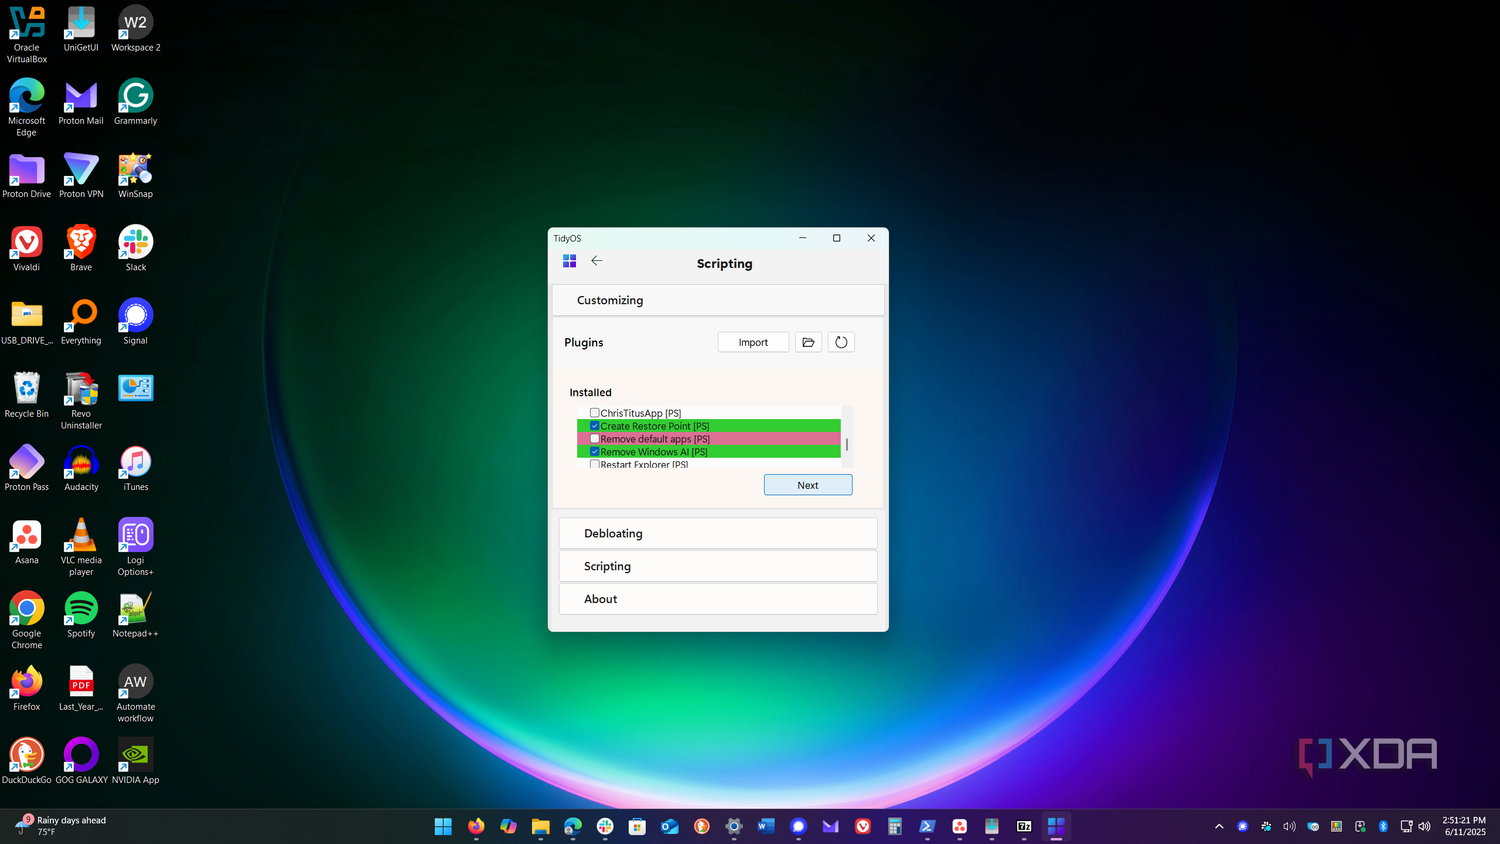The image size is (1500, 844).
Task: Click the Import plugins button
Action: (753, 342)
